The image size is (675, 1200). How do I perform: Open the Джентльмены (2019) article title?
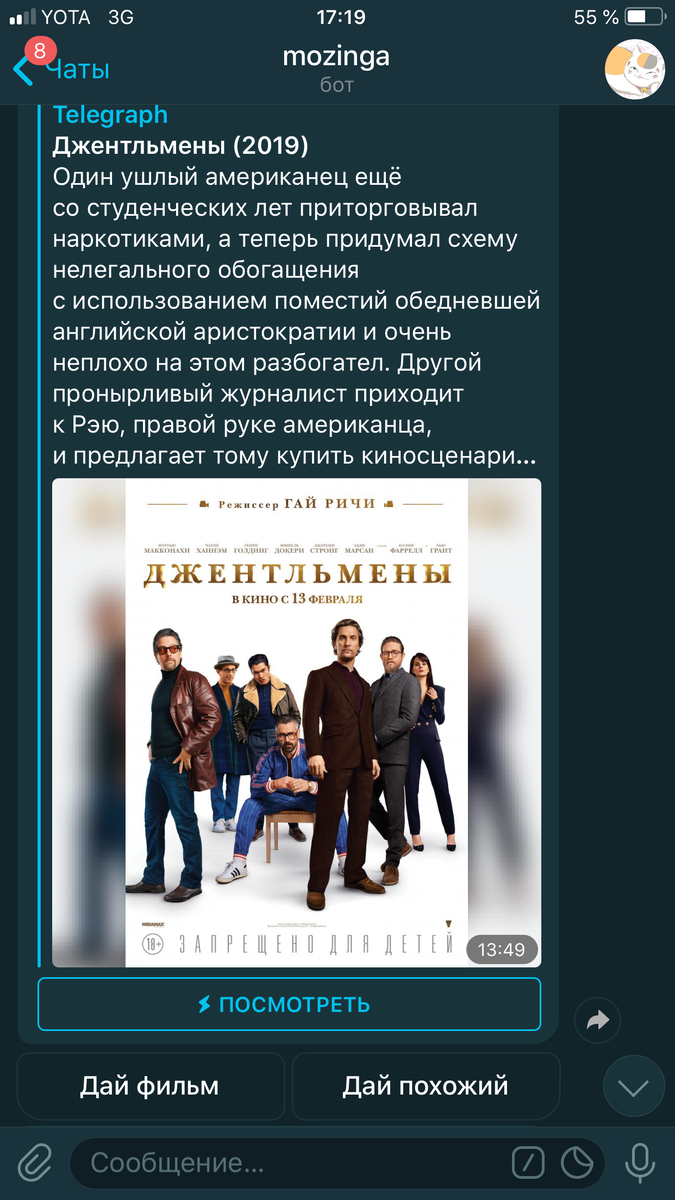click(180, 146)
